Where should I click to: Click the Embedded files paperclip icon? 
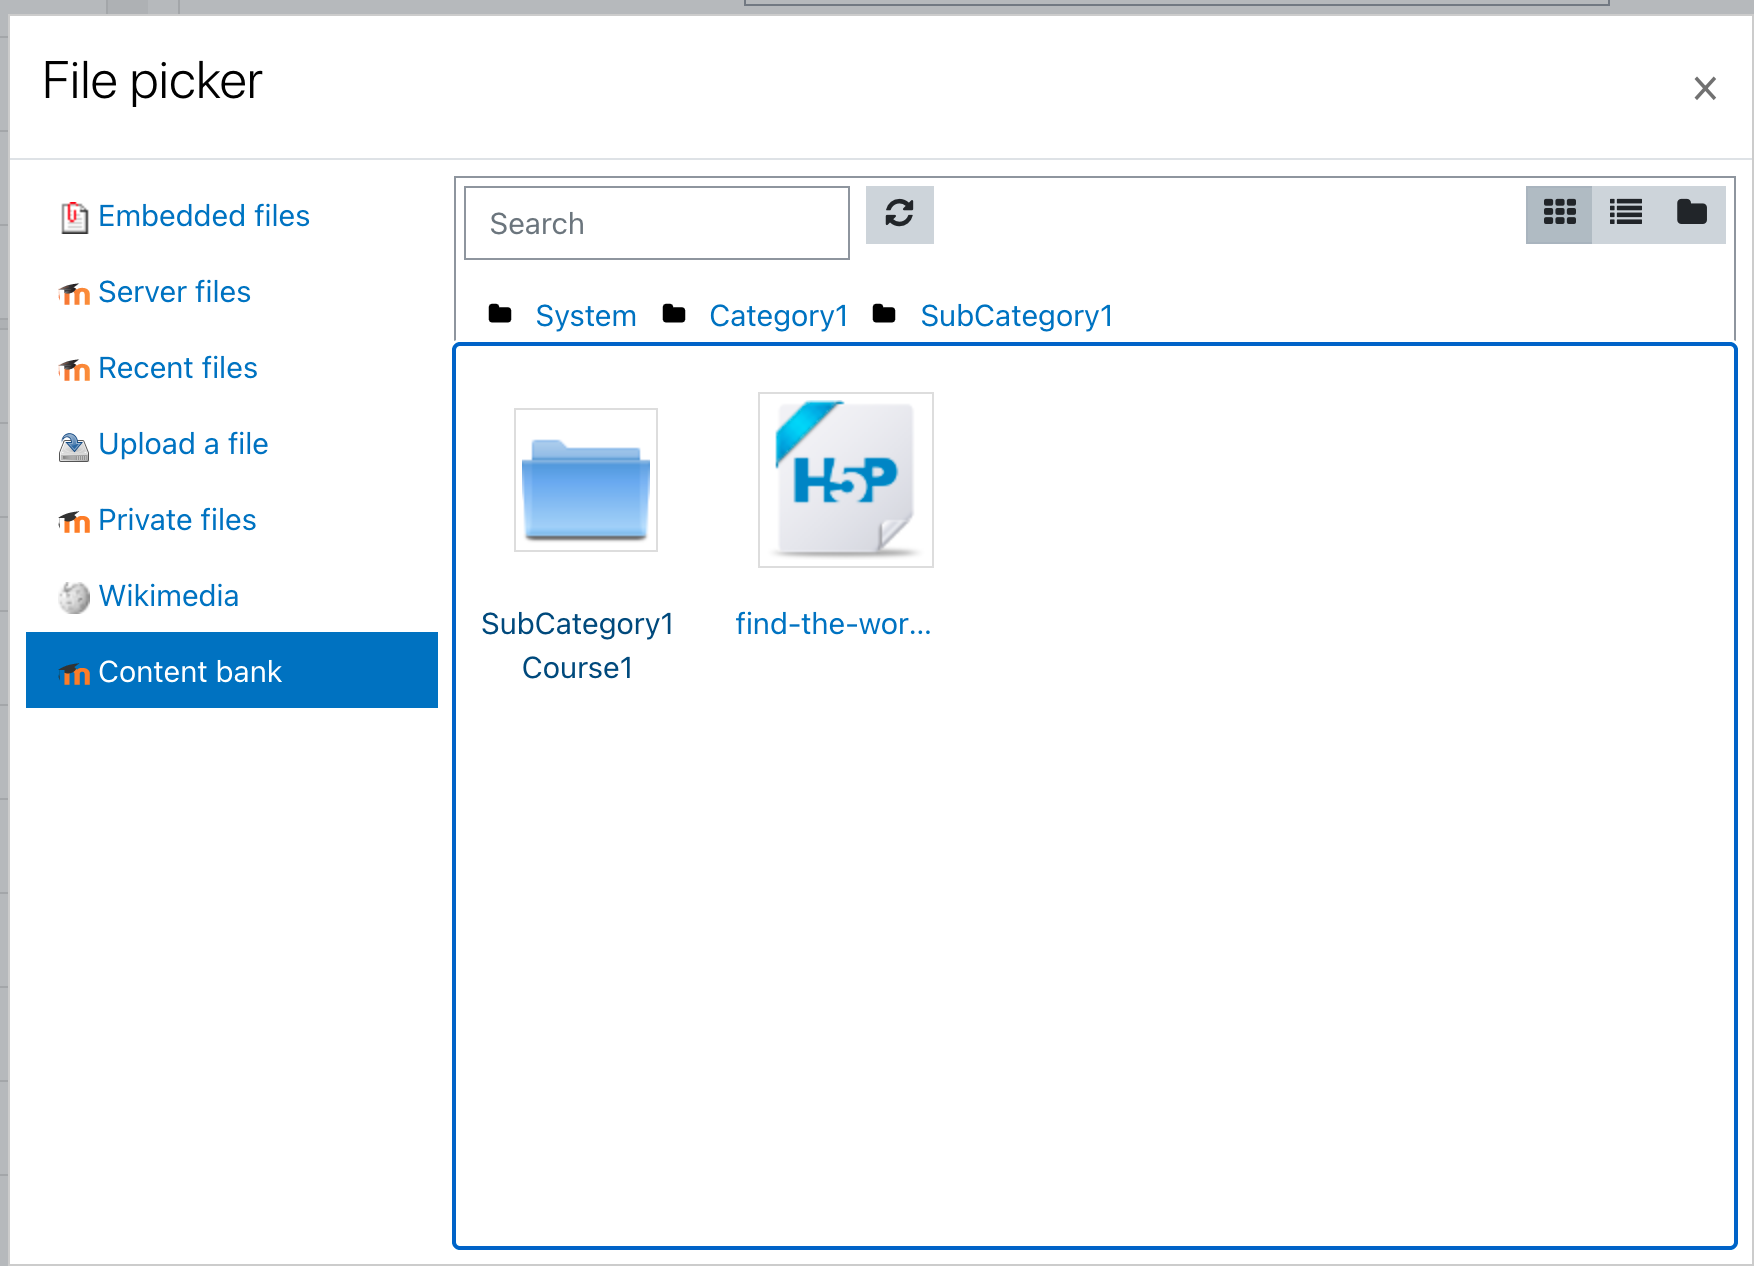tap(74, 217)
